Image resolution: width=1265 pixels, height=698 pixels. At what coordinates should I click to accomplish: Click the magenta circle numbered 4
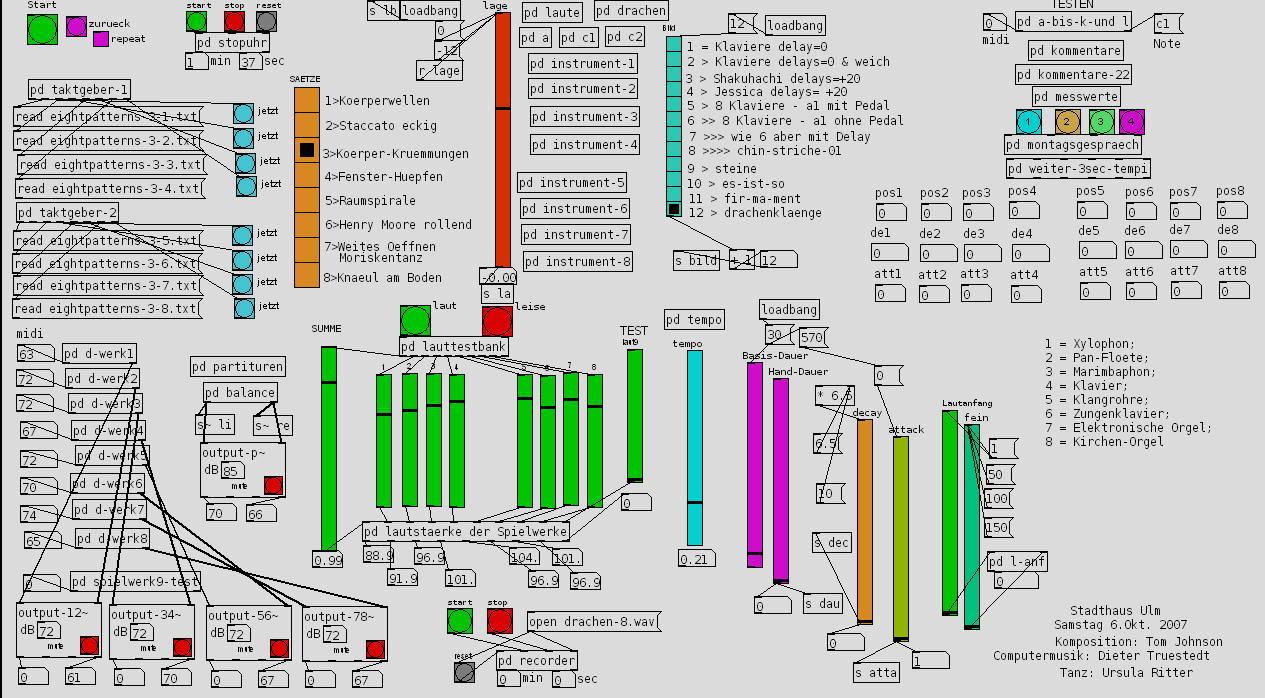pos(1131,122)
